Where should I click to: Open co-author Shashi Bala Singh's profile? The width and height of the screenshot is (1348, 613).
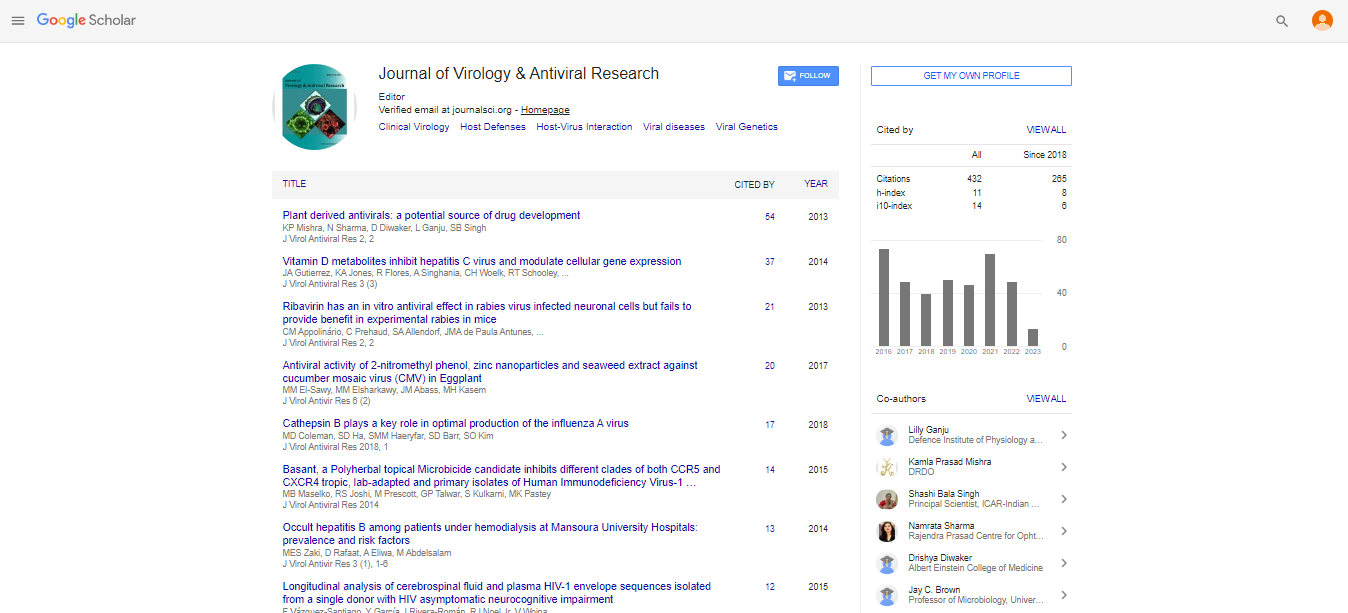pyautogui.click(x=945, y=494)
